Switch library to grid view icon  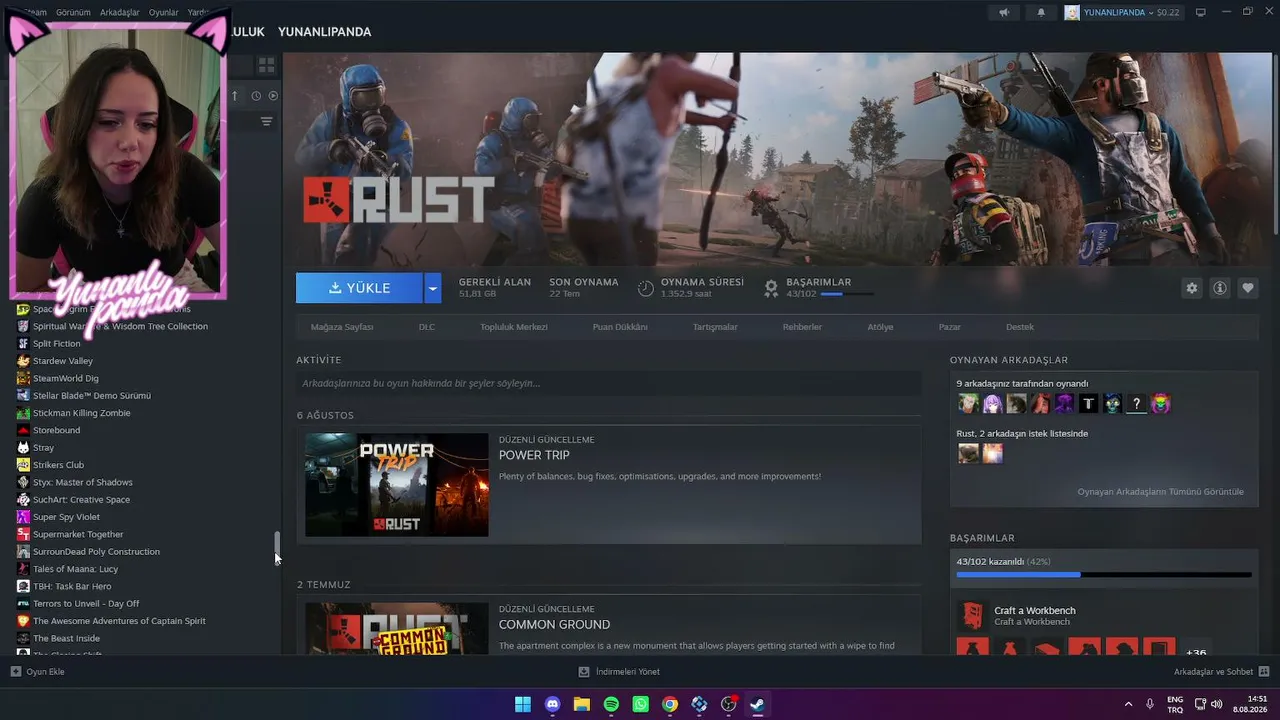point(266,65)
